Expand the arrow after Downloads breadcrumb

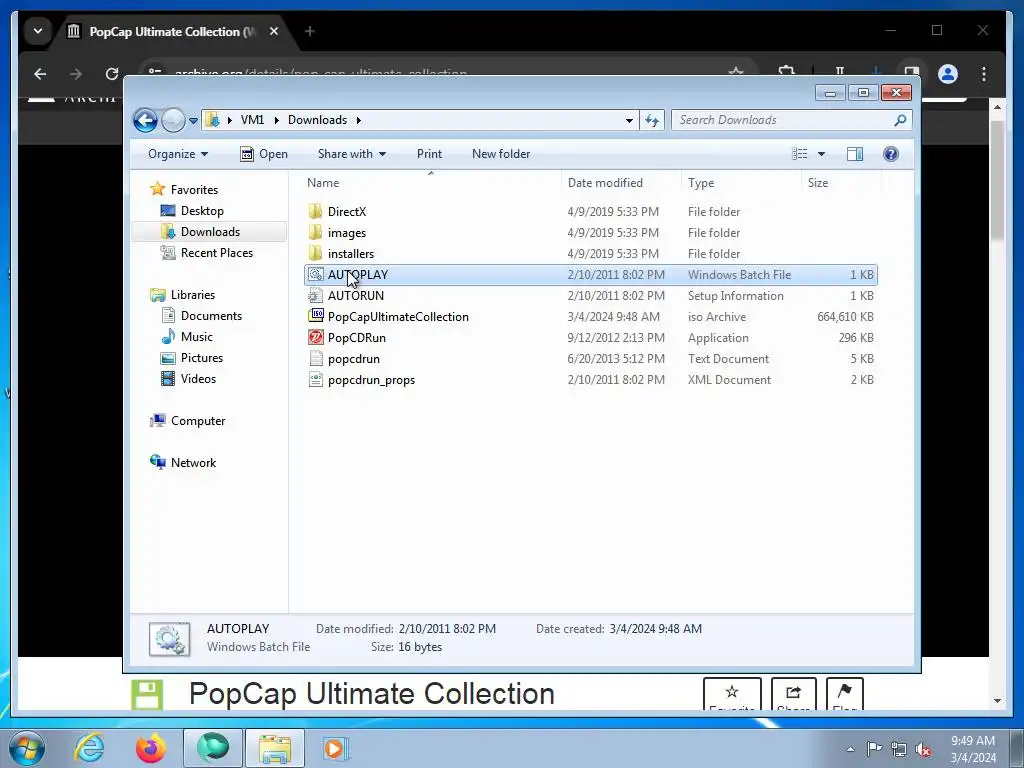359,121
